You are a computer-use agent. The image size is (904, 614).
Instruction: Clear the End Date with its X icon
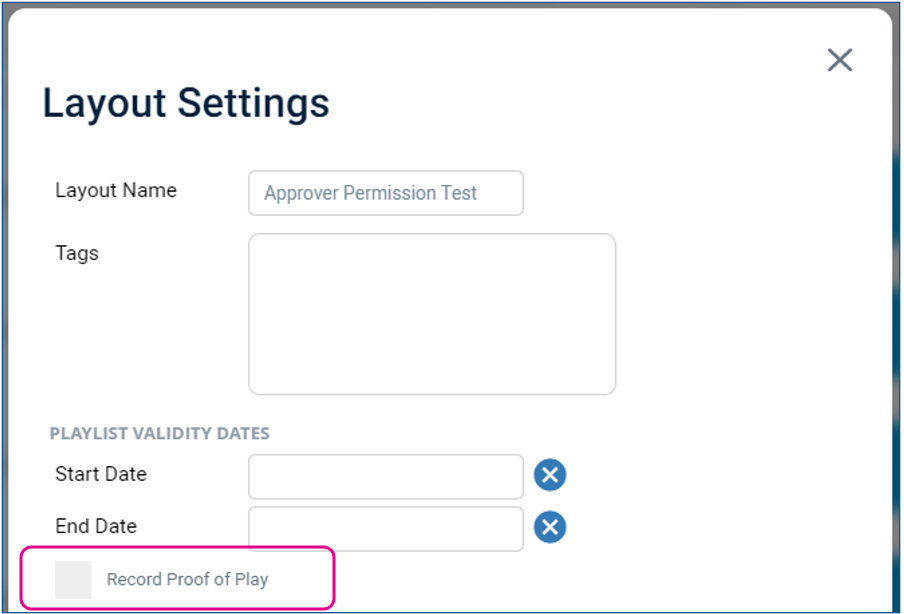pos(550,527)
